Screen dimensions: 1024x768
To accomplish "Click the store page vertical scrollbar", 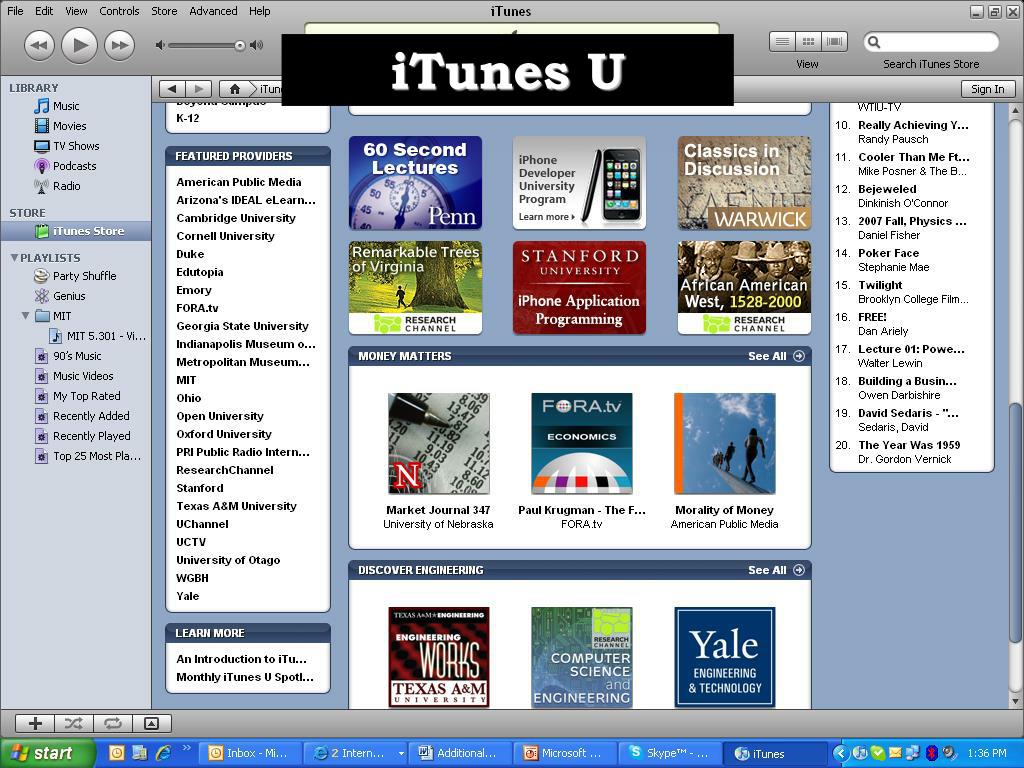I will click(1015, 522).
